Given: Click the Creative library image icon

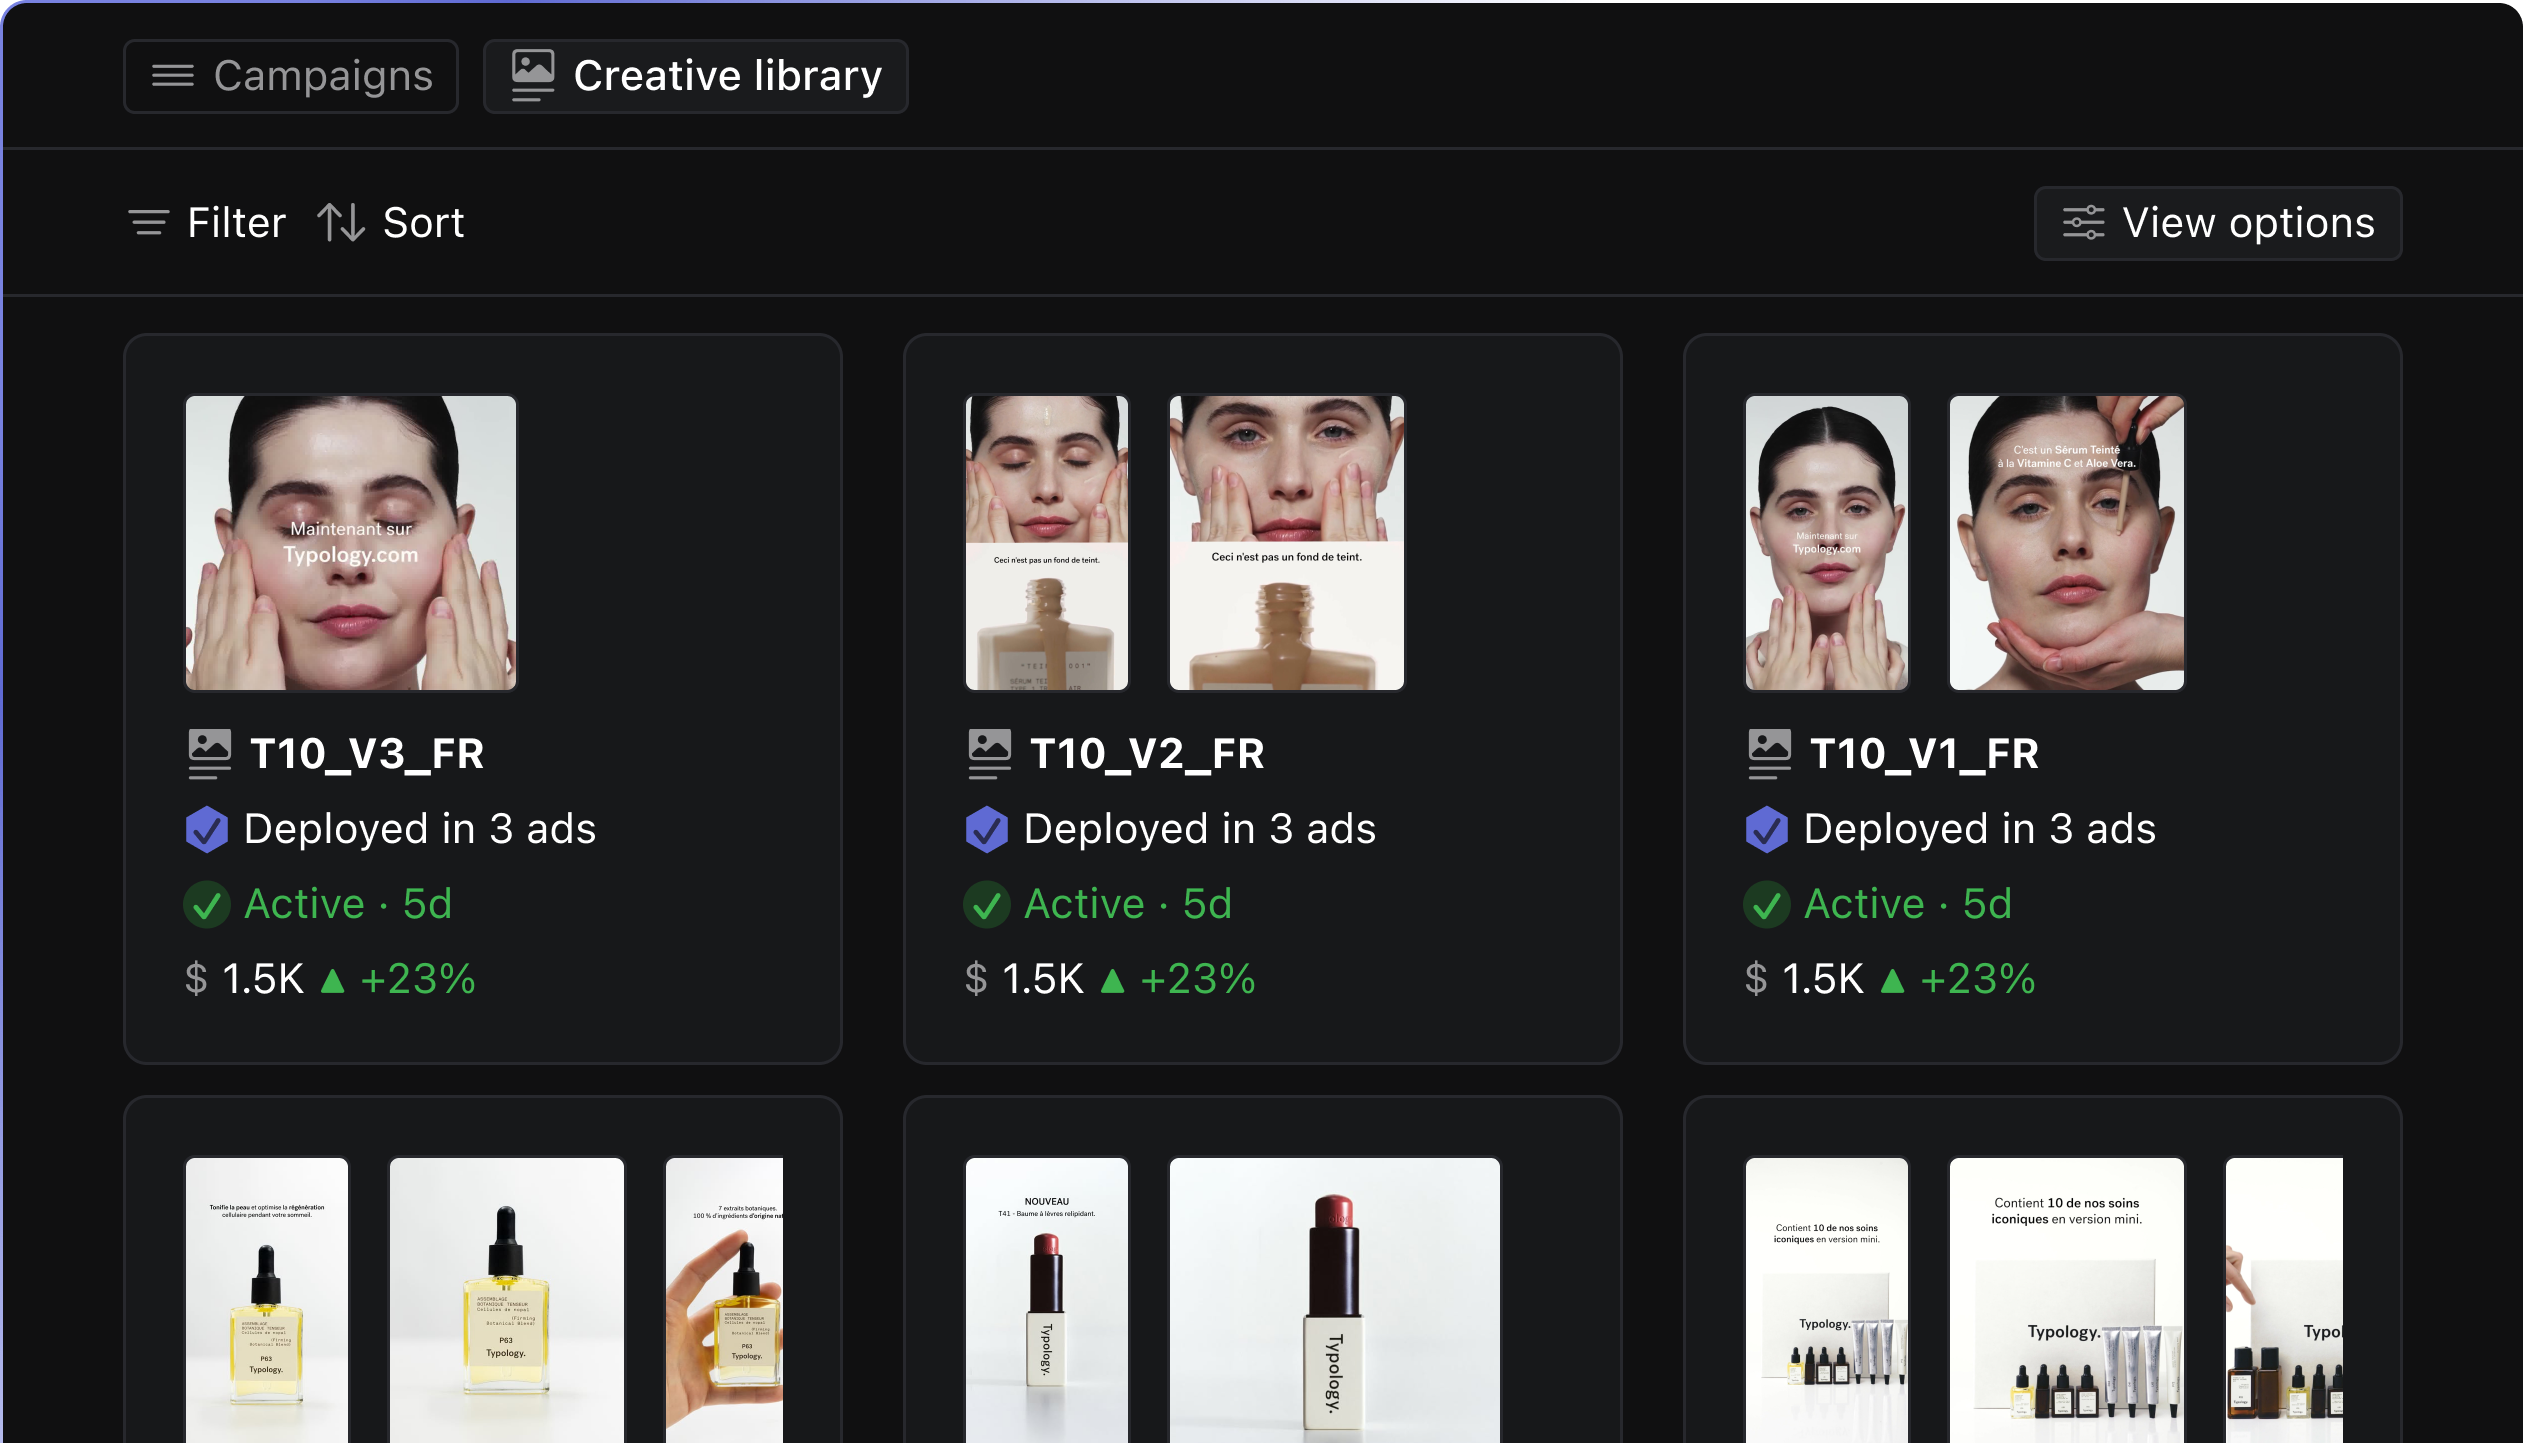Looking at the screenshot, I should [533, 76].
